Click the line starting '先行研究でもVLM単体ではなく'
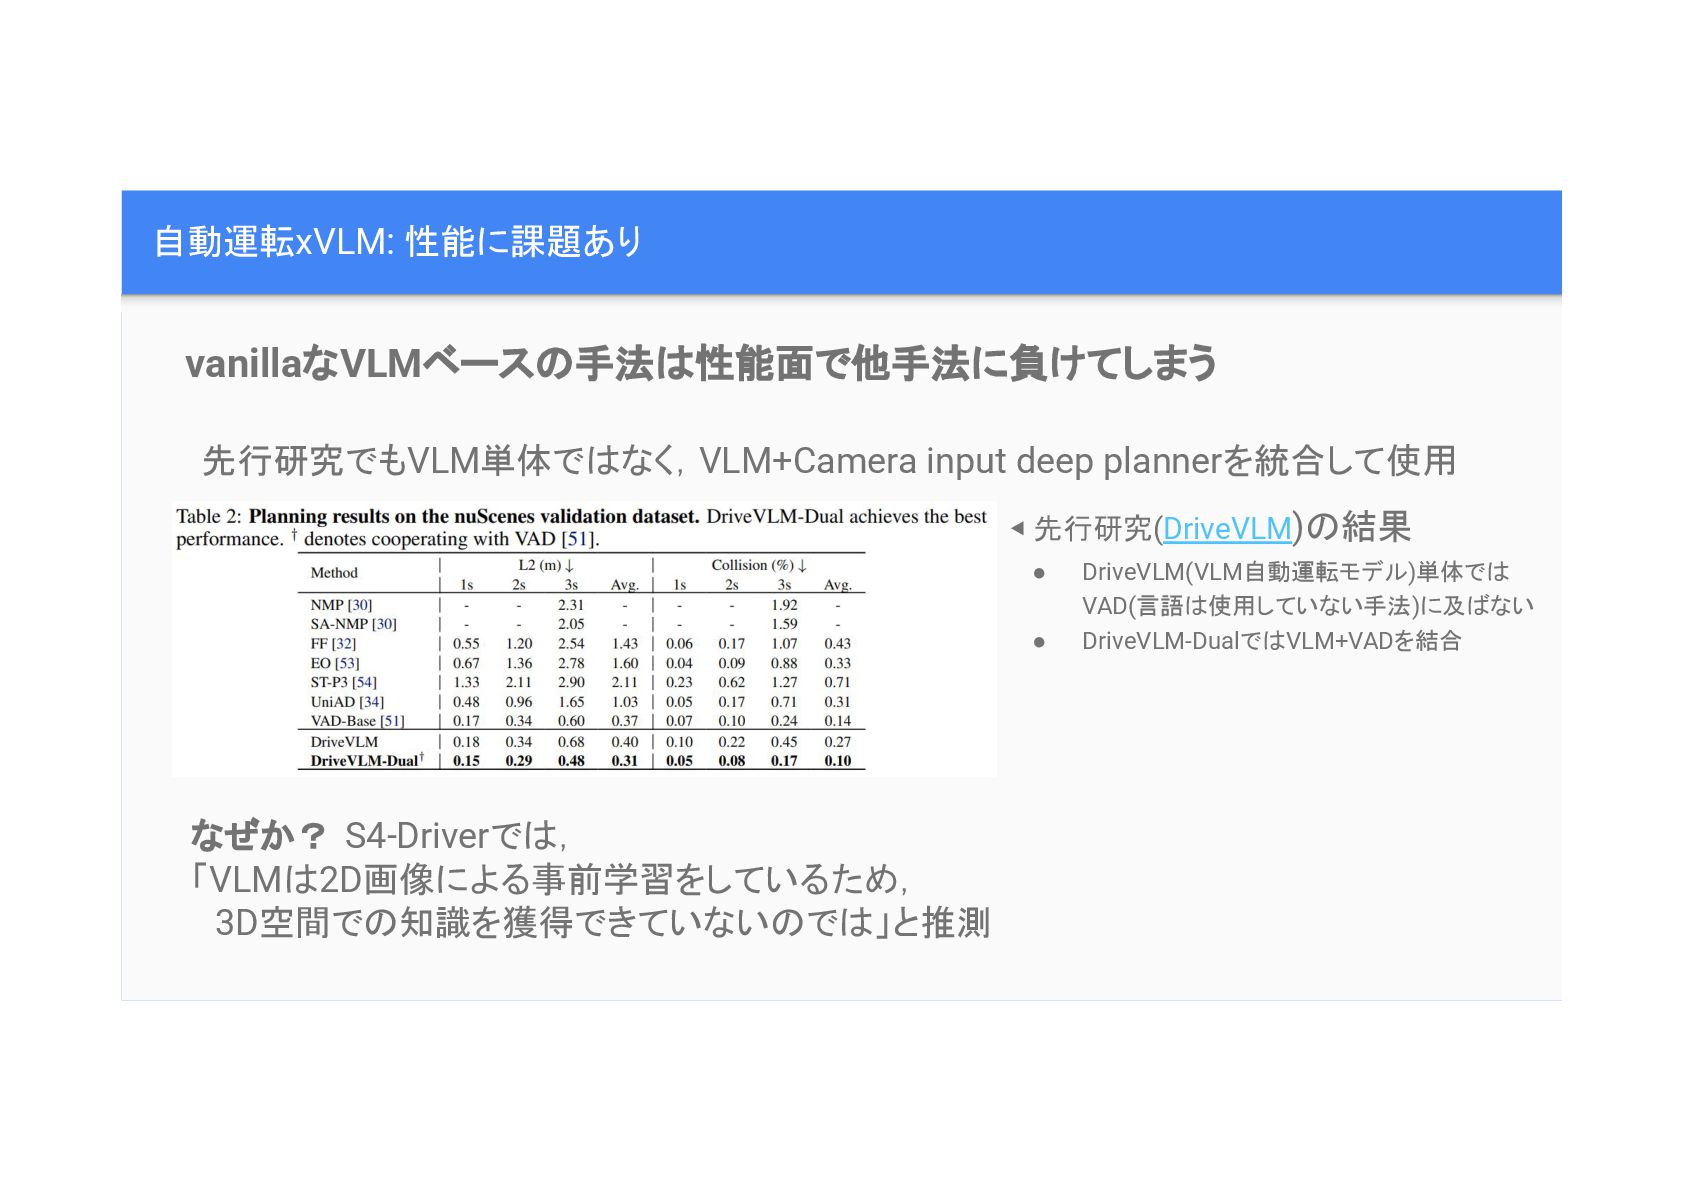 [x=829, y=461]
